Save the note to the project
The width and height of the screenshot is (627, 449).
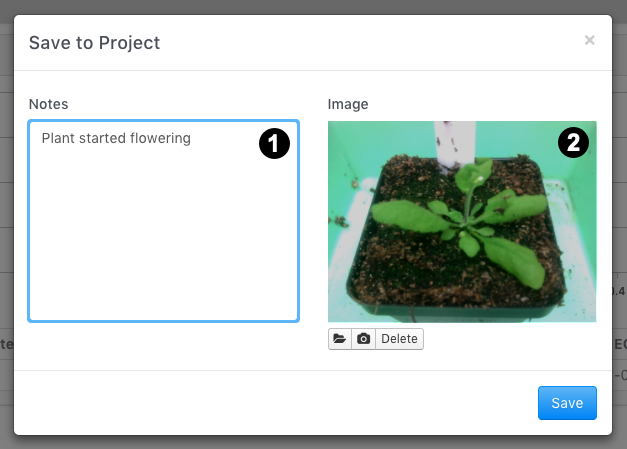(x=567, y=403)
